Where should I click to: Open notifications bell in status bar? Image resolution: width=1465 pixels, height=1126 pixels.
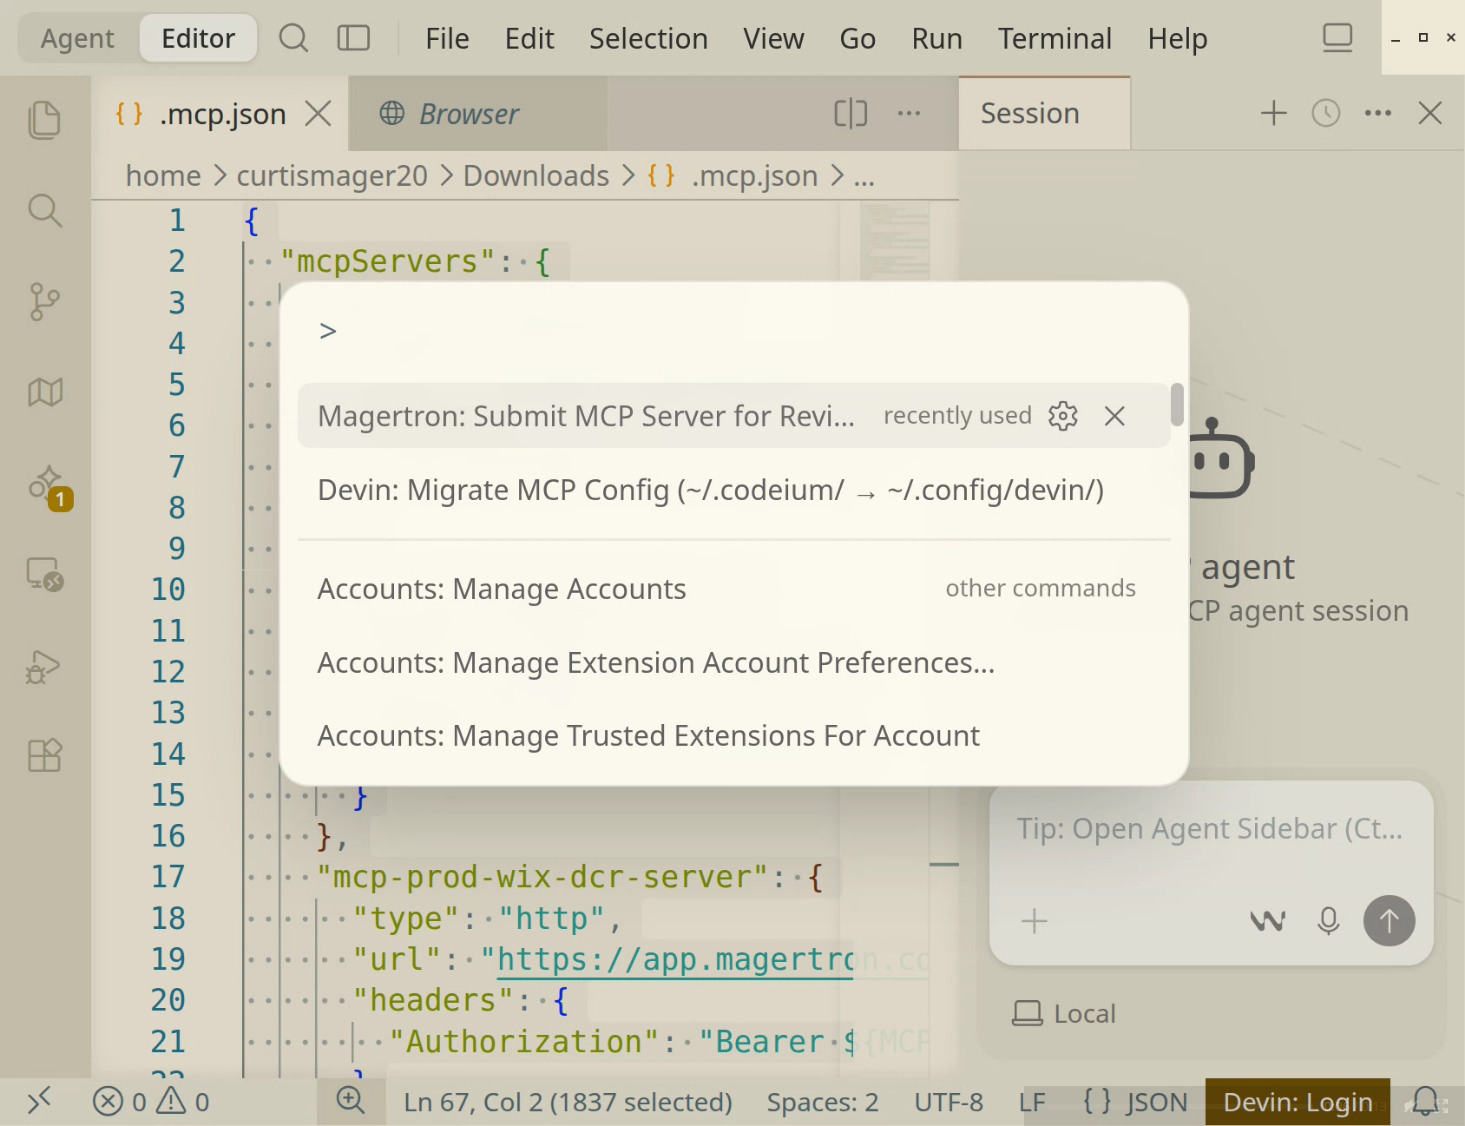tap(1426, 1101)
